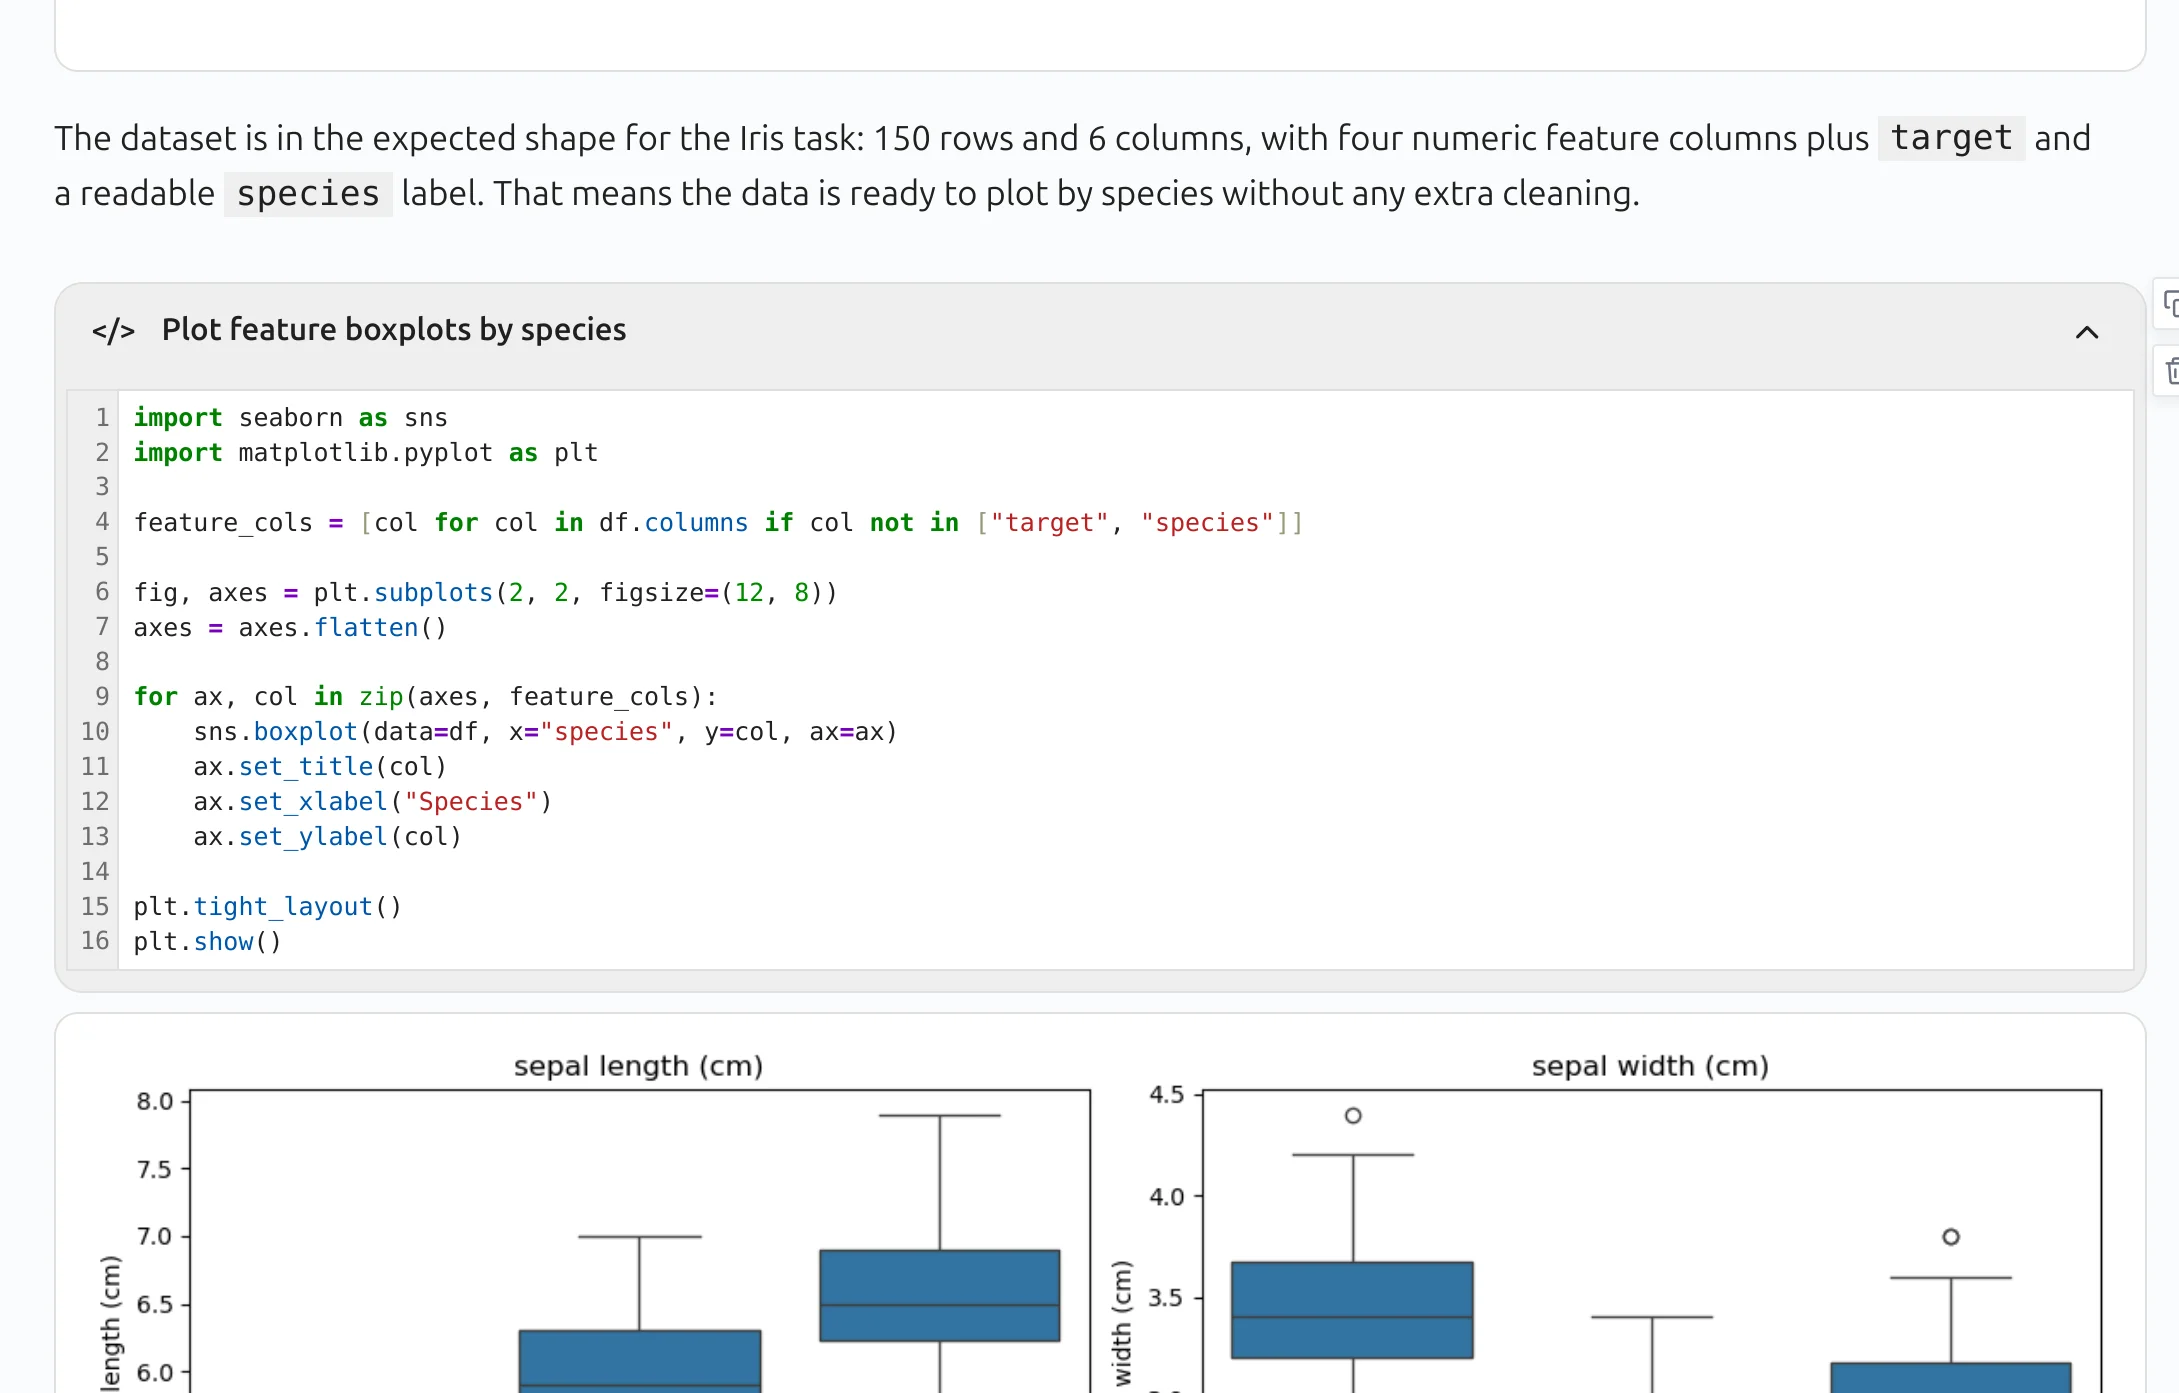The image size is (2179, 1393).
Task: Click the </> code icon in the block header
Action: click(113, 330)
